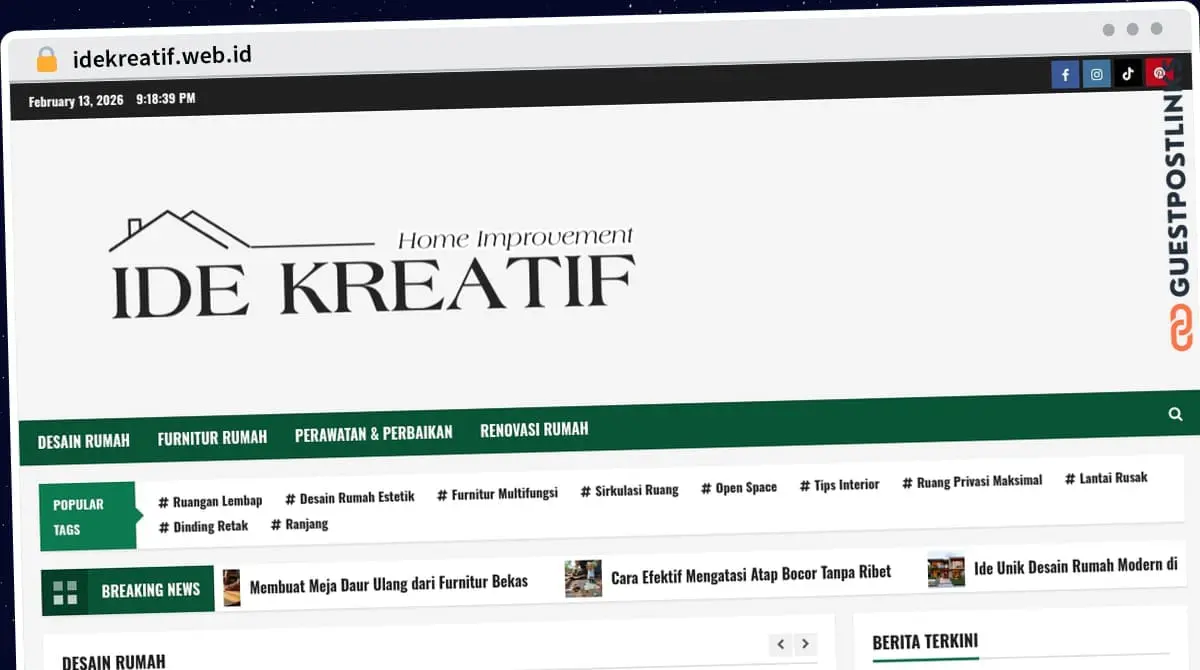Open the Dinding Retak tag
Screen dimensions: 1200x670
click(203, 527)
